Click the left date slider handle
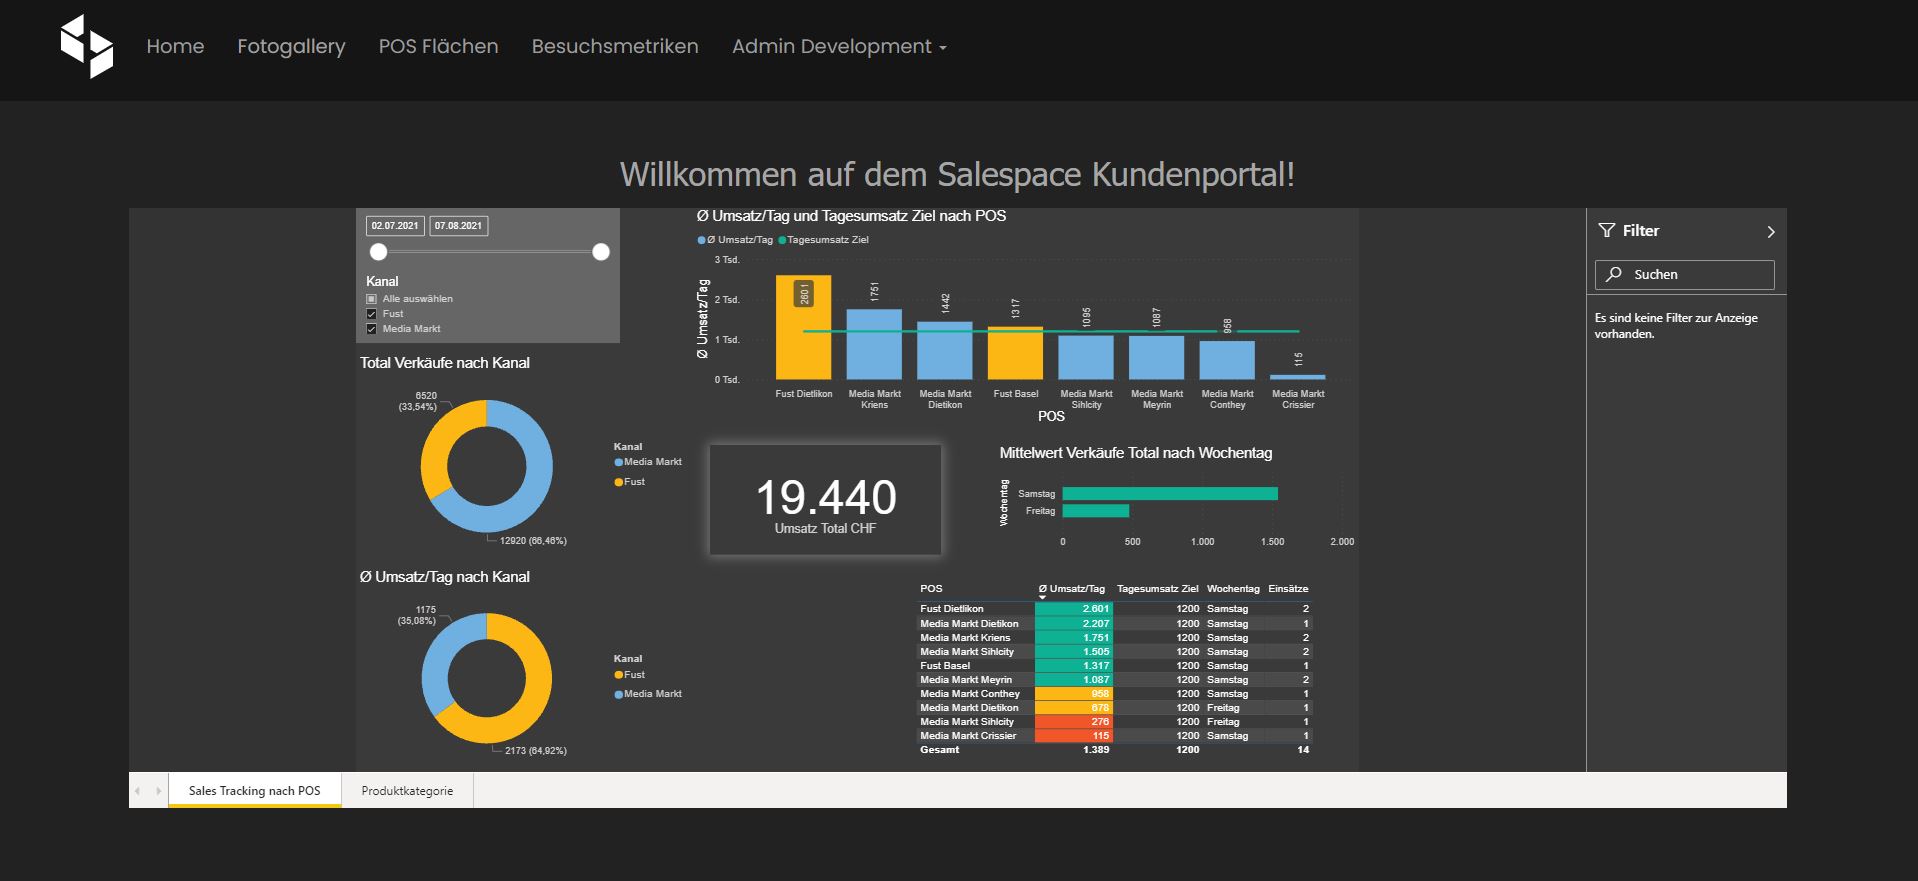Image resolution: width=1918 pixels, height=881 pixels. click(x=378, y=252)
